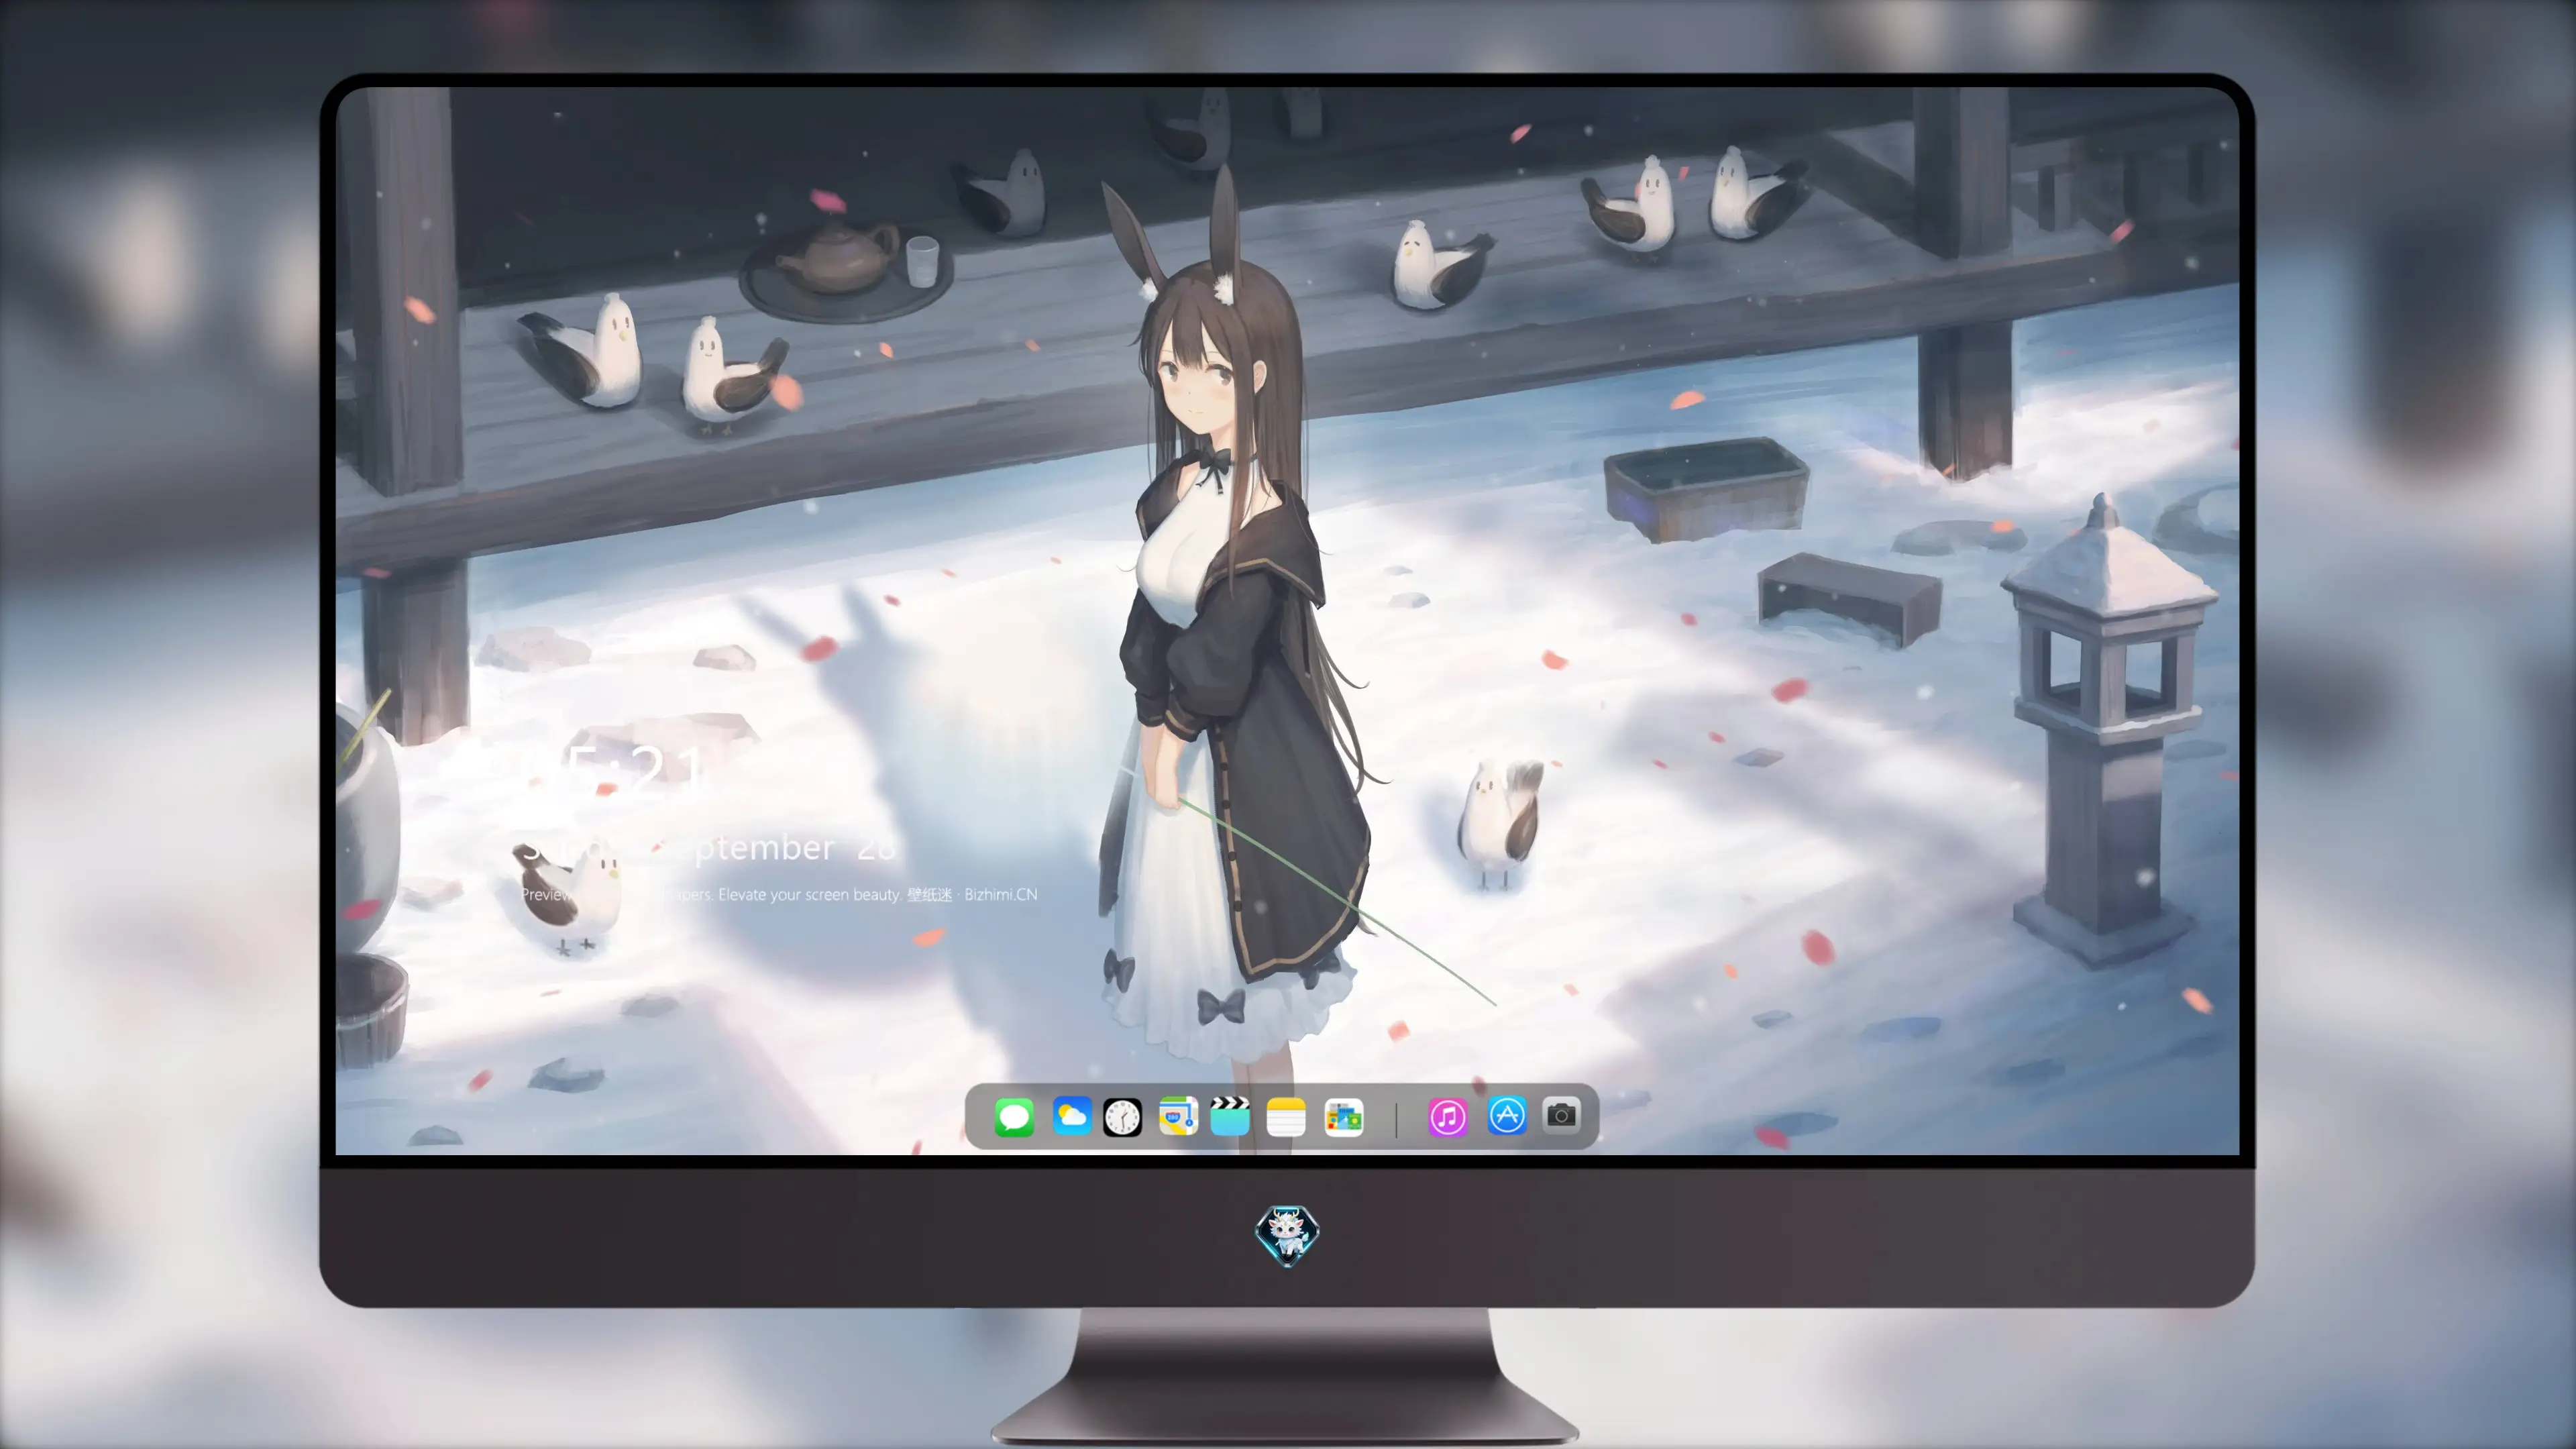
Task: Launch the Videos clapperboard app
Action: click(x=1230, y=1116)
